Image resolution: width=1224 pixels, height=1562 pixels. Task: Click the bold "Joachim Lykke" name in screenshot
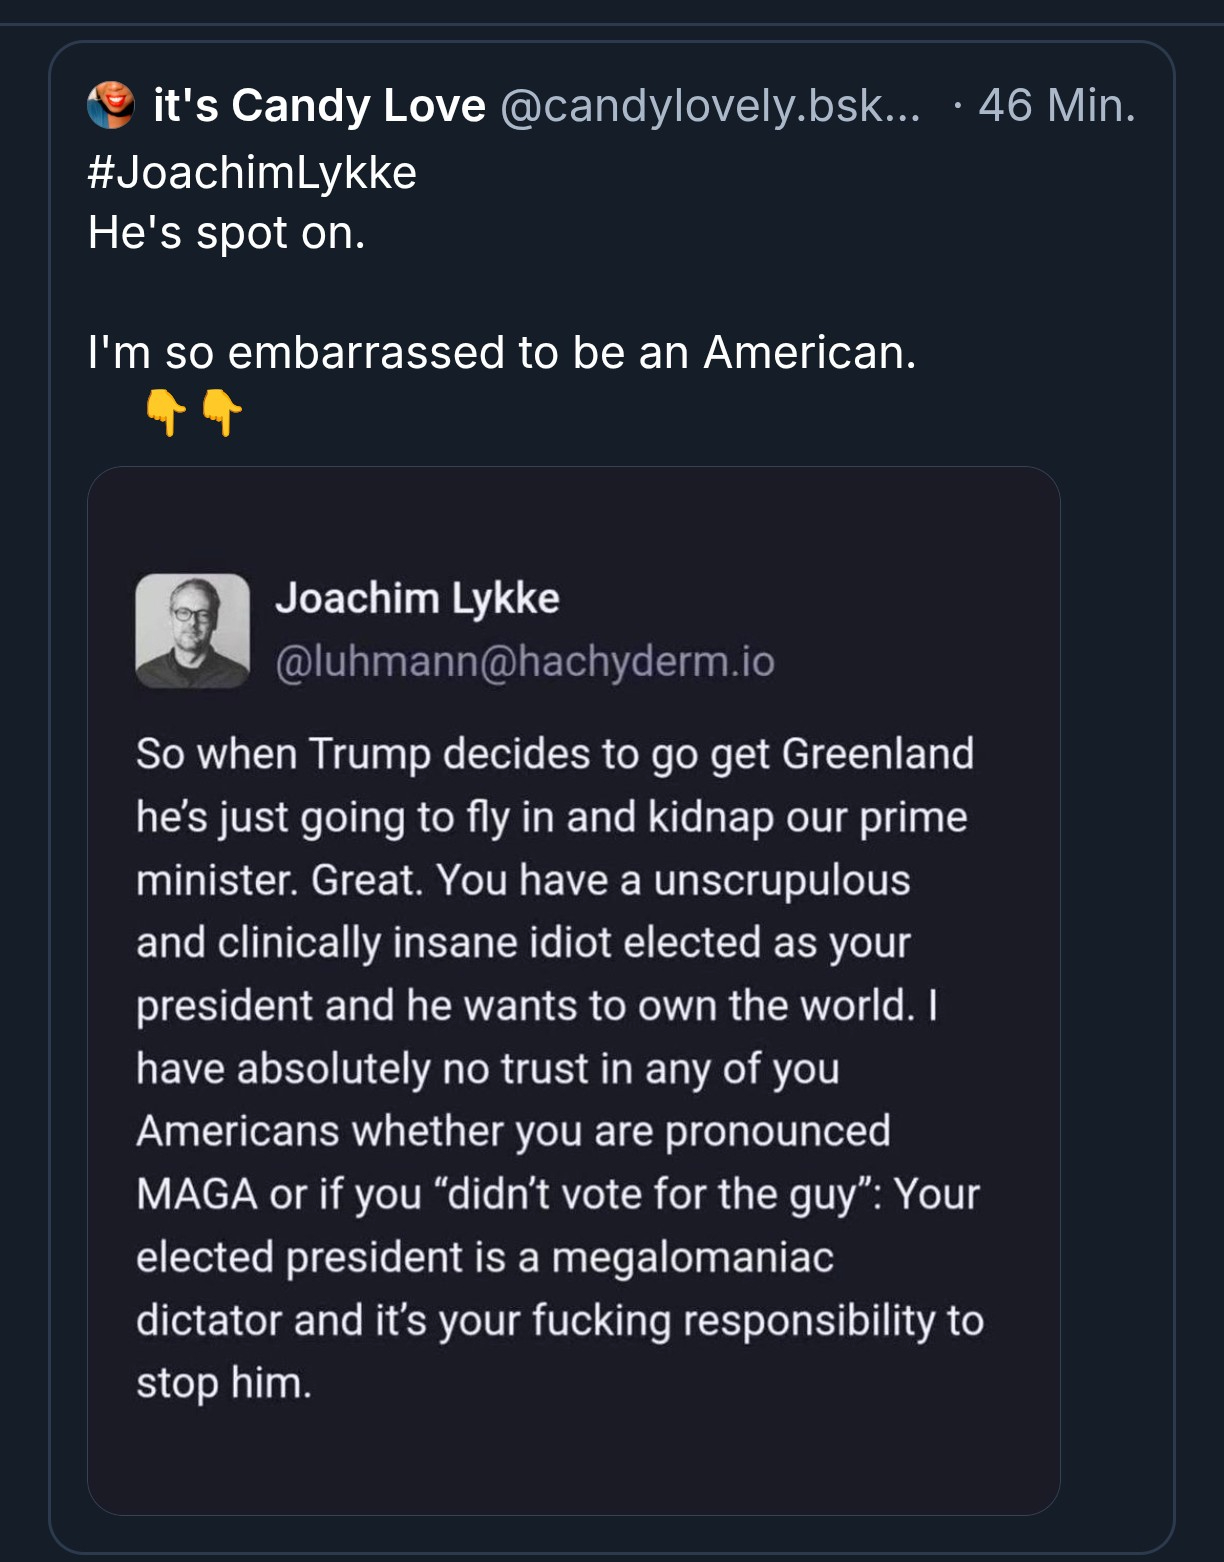(x=417, y=598)
